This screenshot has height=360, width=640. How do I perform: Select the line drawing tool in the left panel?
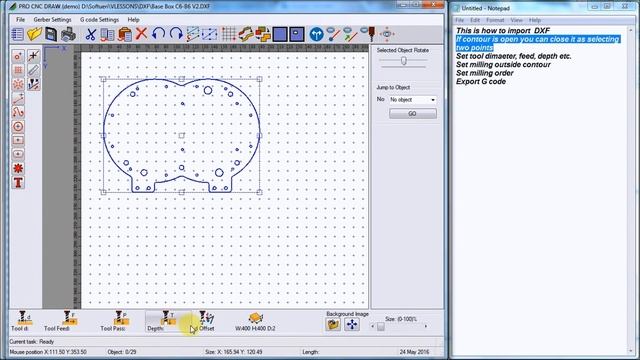[x=18, y=98]
